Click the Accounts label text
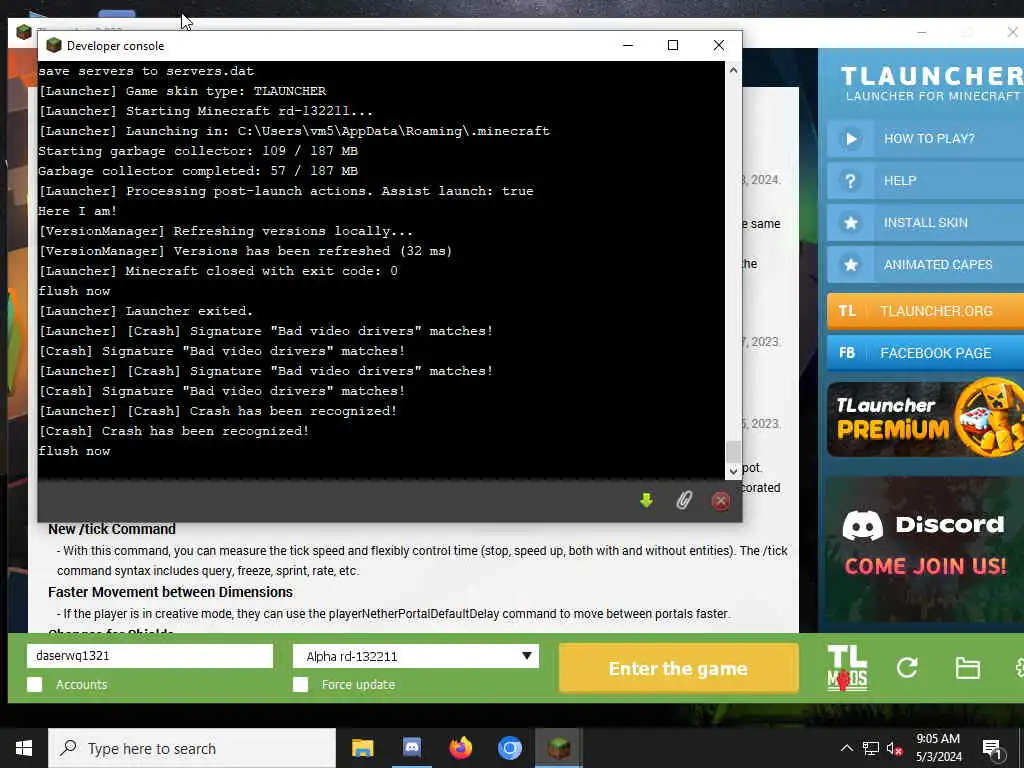Viewport: 1024px width, 768px height. [x=82, y=684]
